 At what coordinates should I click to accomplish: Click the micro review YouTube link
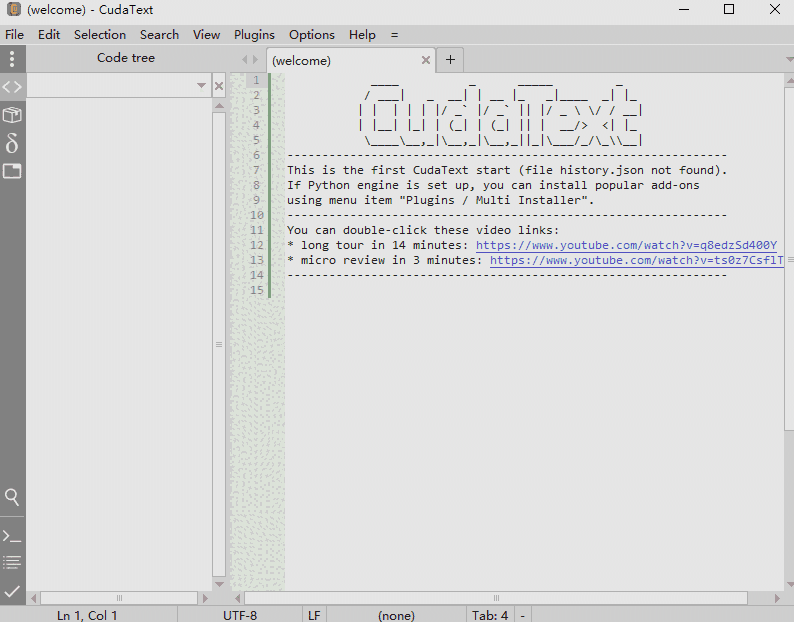click(636, 261)
